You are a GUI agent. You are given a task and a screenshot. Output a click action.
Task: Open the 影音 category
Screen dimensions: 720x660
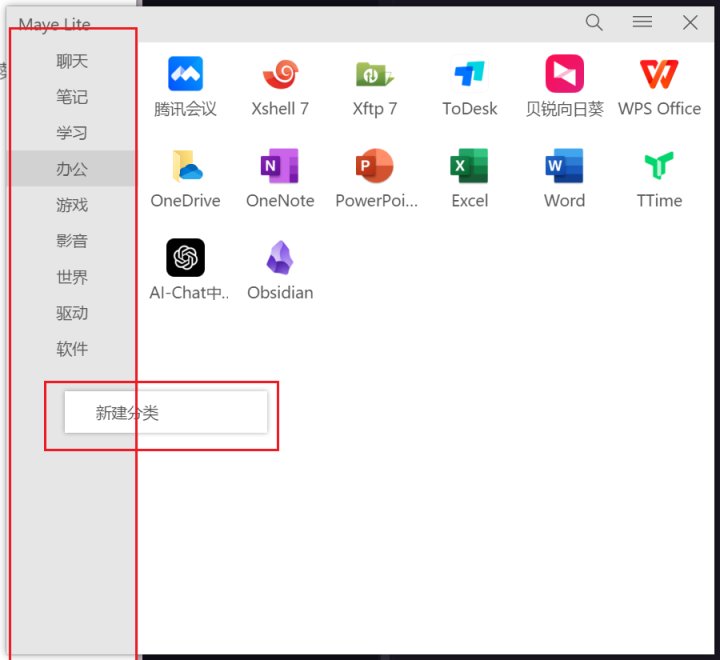click(72, 241)
